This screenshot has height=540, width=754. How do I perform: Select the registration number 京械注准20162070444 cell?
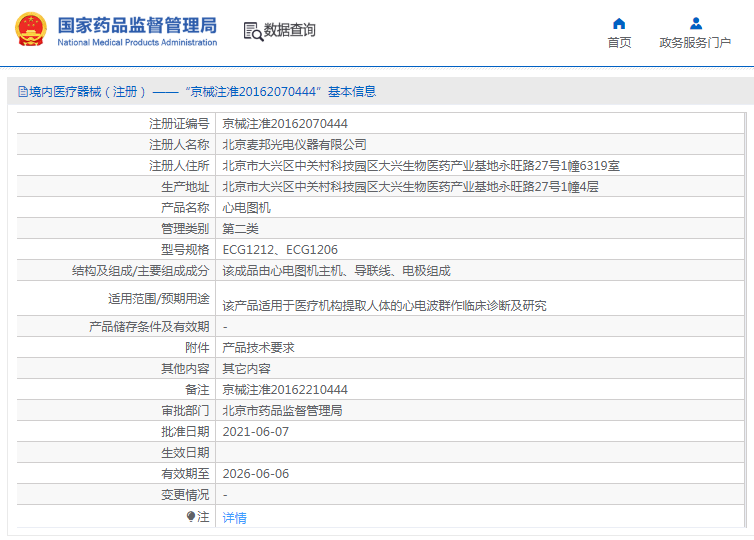(285, 124)
